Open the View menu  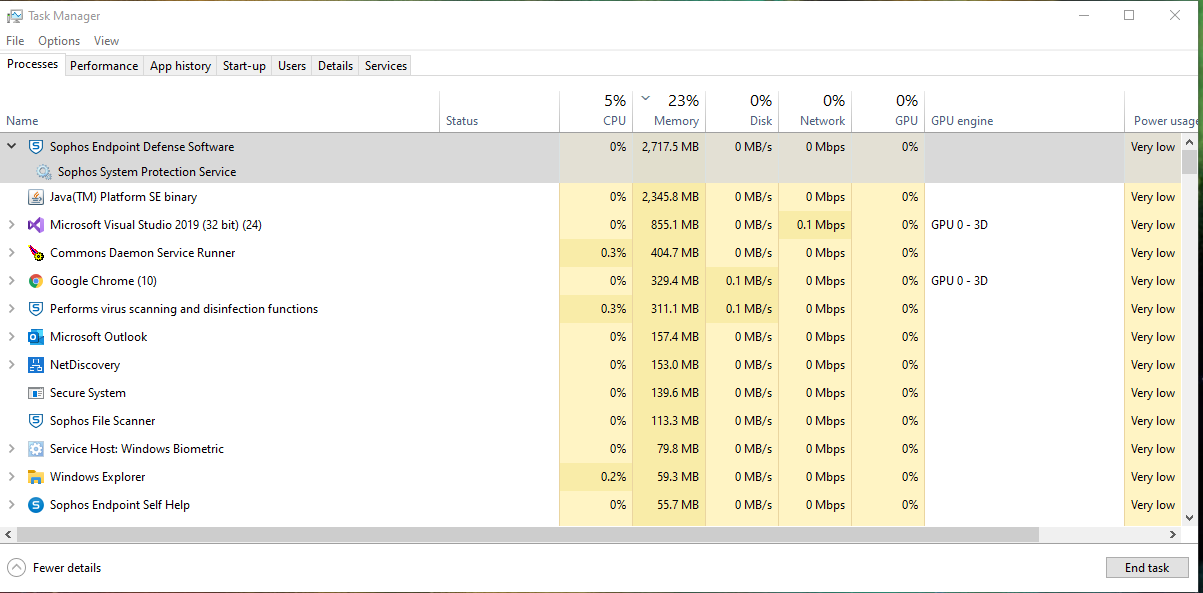coord(106,41)
